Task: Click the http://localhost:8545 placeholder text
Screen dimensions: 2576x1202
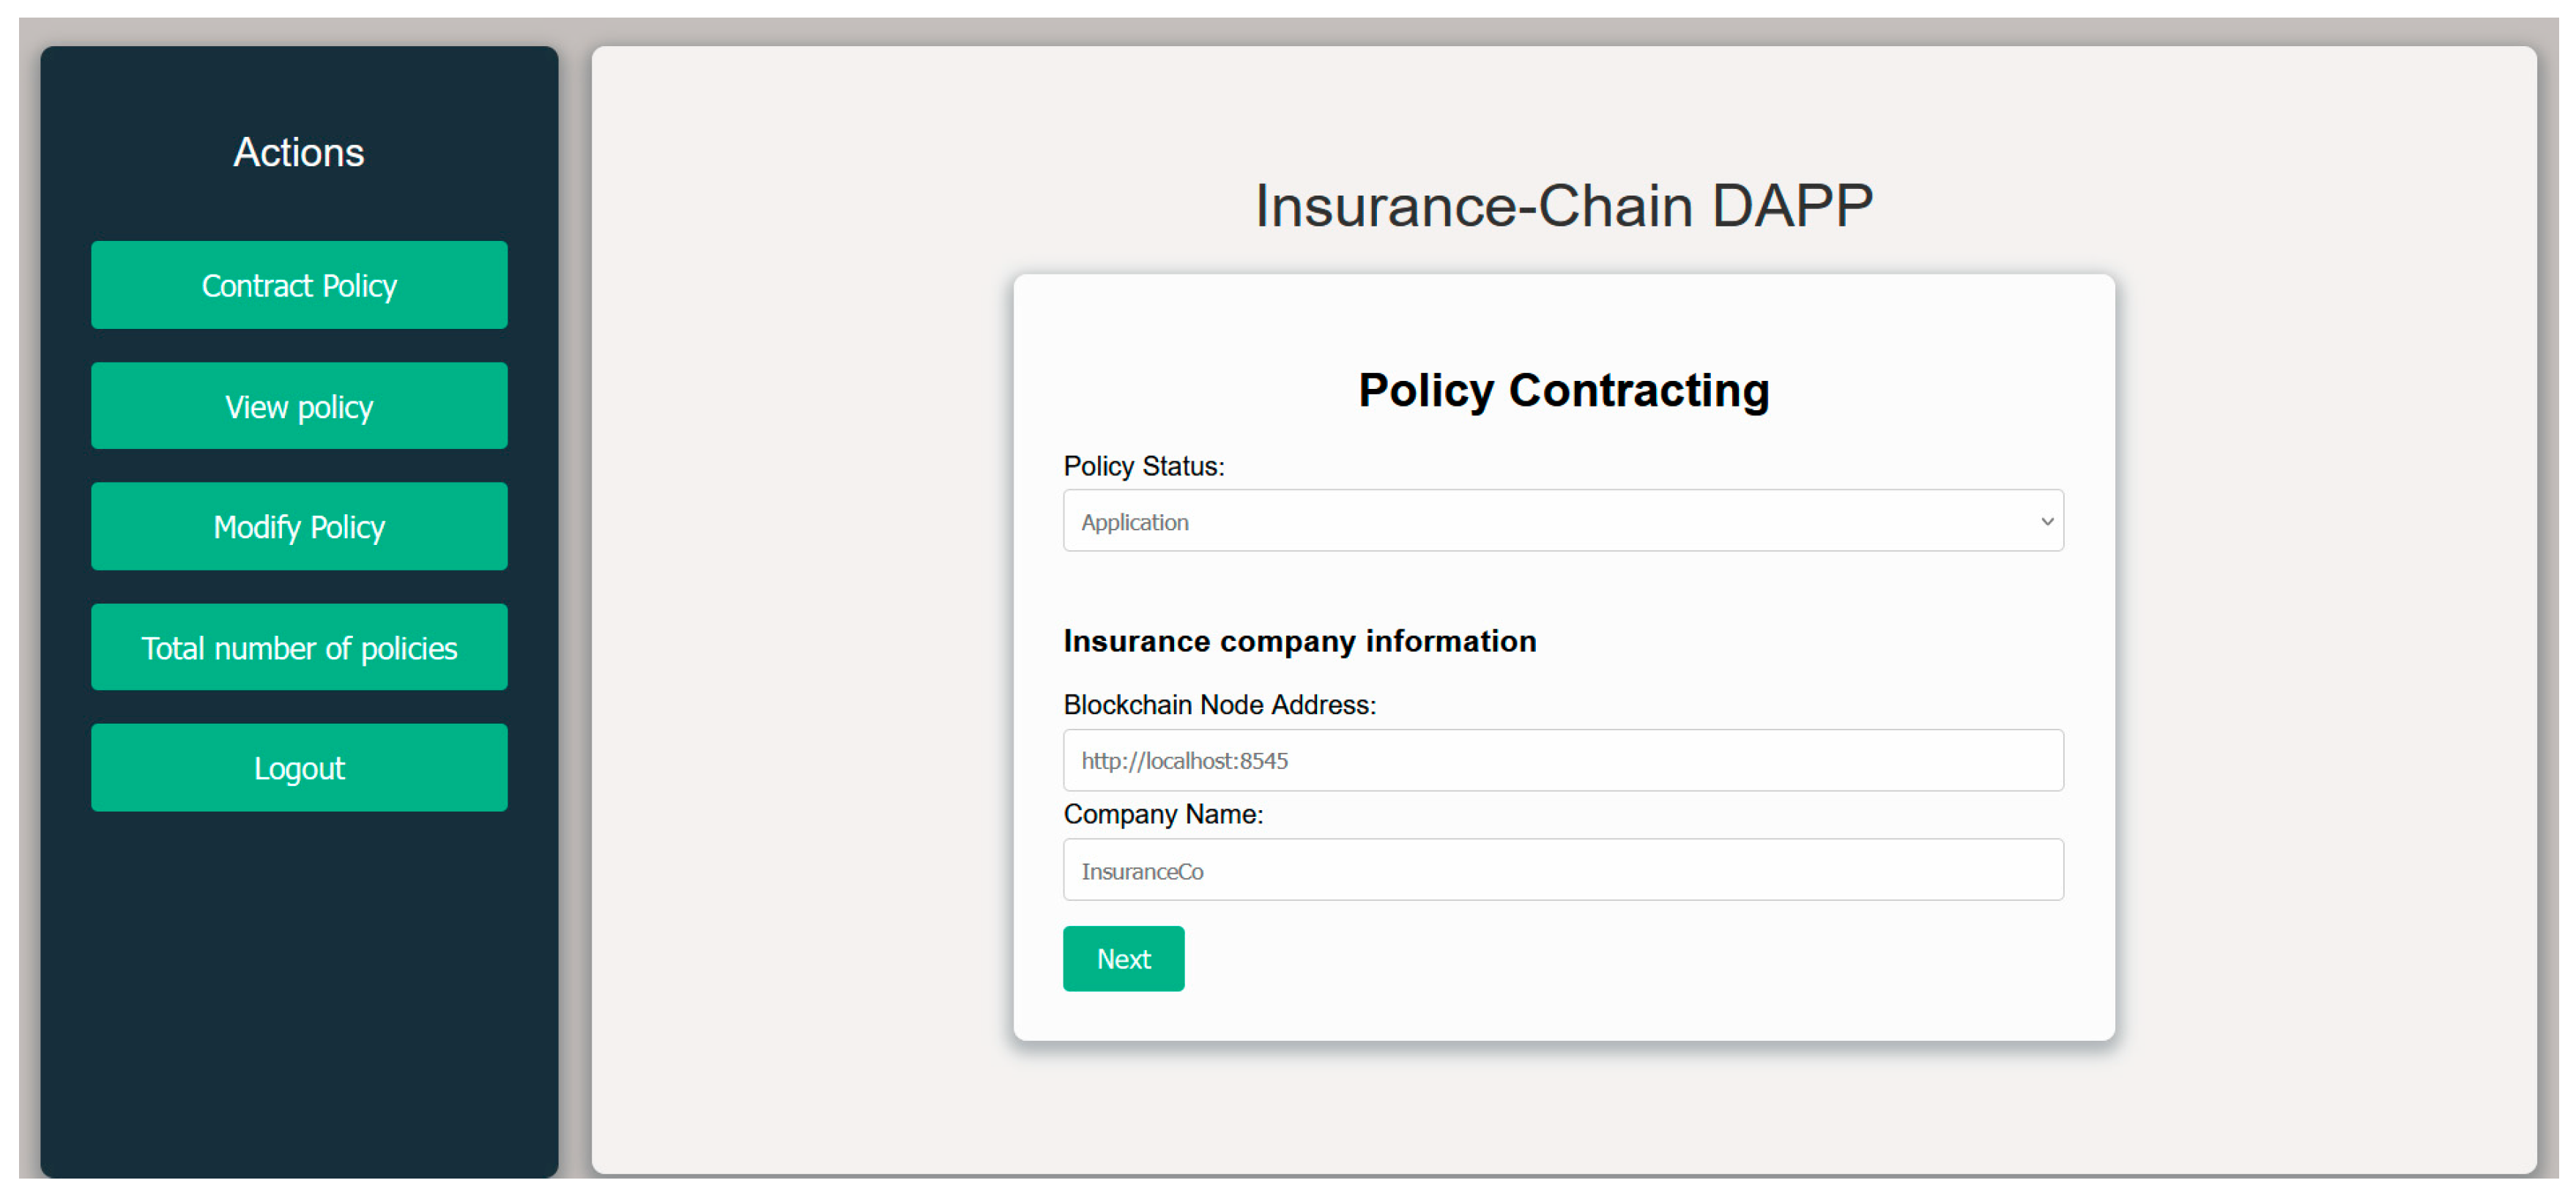Action: pyautogui.click(x=1184, y=761)
